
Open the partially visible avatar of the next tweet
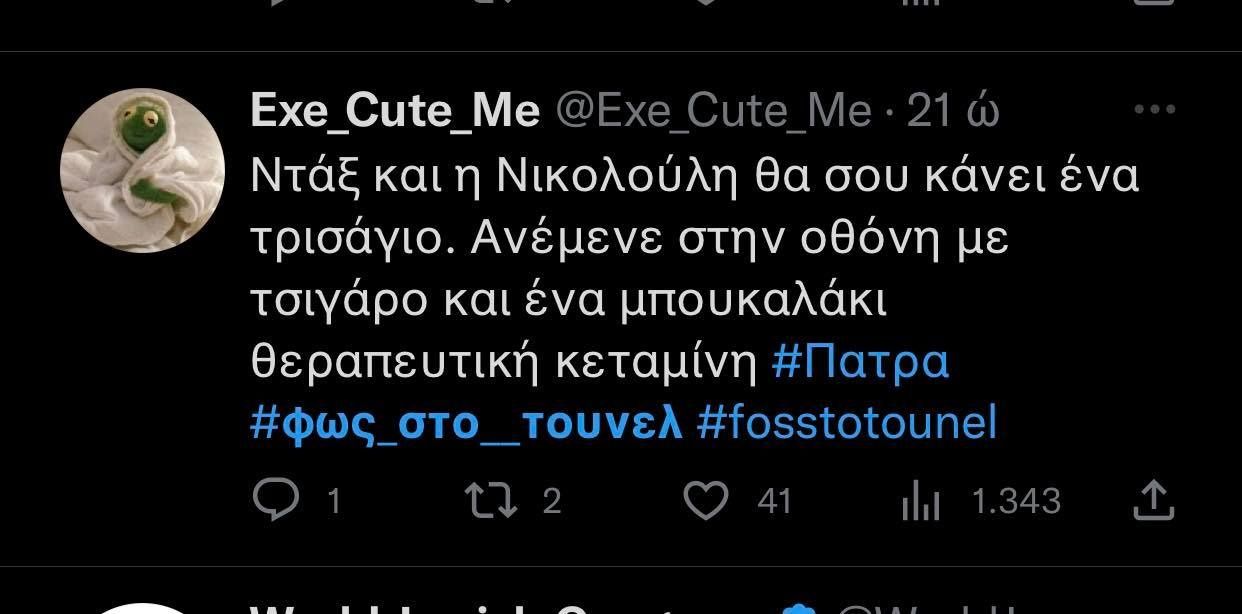coord(142,608)
